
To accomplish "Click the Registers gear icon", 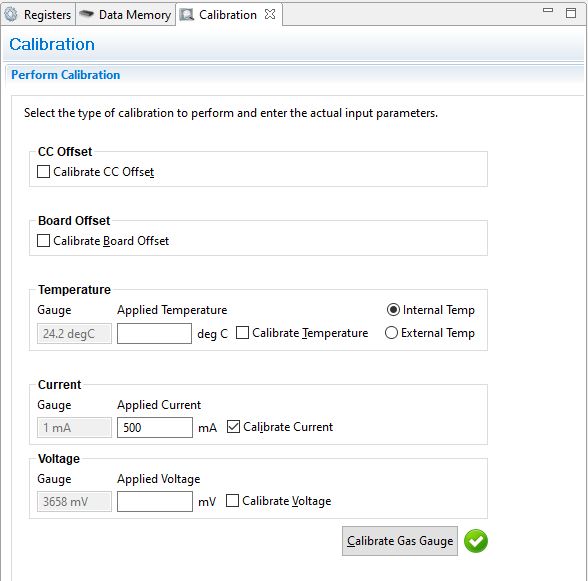I will (11, 14).
